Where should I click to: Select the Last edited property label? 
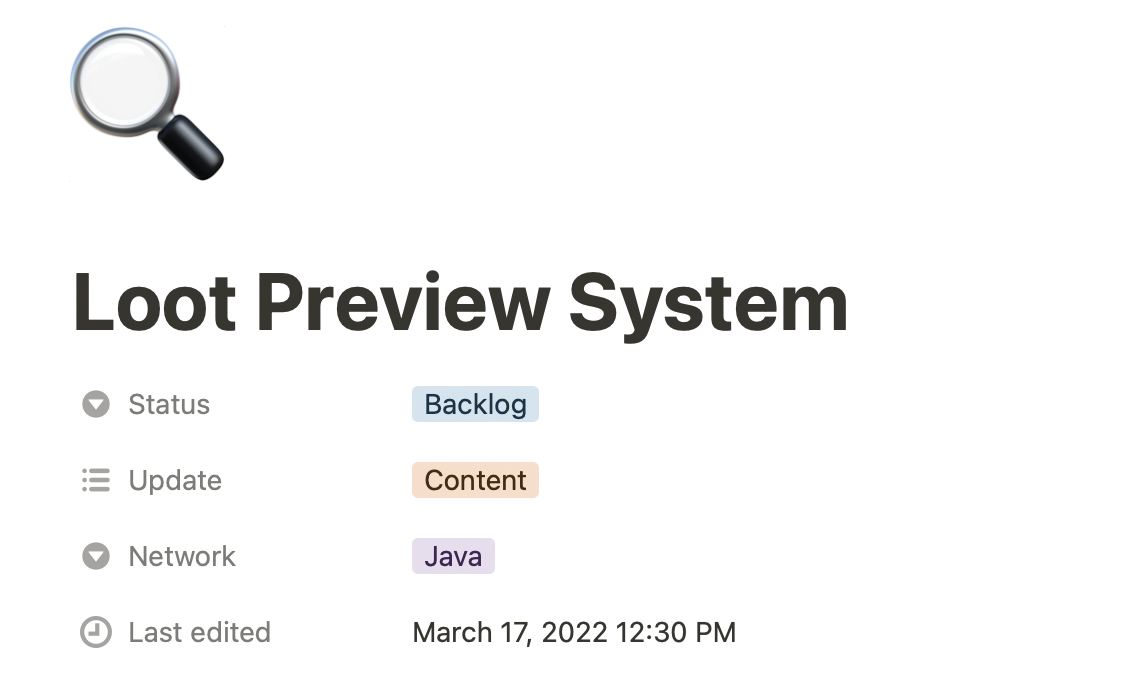pos(200,632)
